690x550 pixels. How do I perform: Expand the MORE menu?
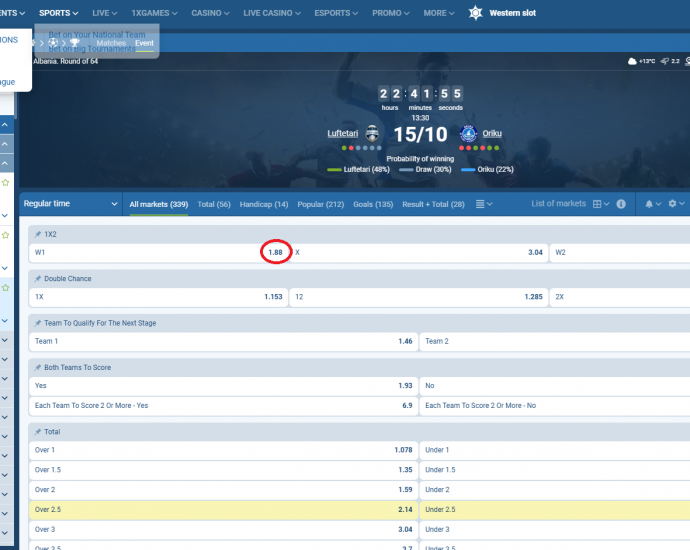click(x=439, y=13)
